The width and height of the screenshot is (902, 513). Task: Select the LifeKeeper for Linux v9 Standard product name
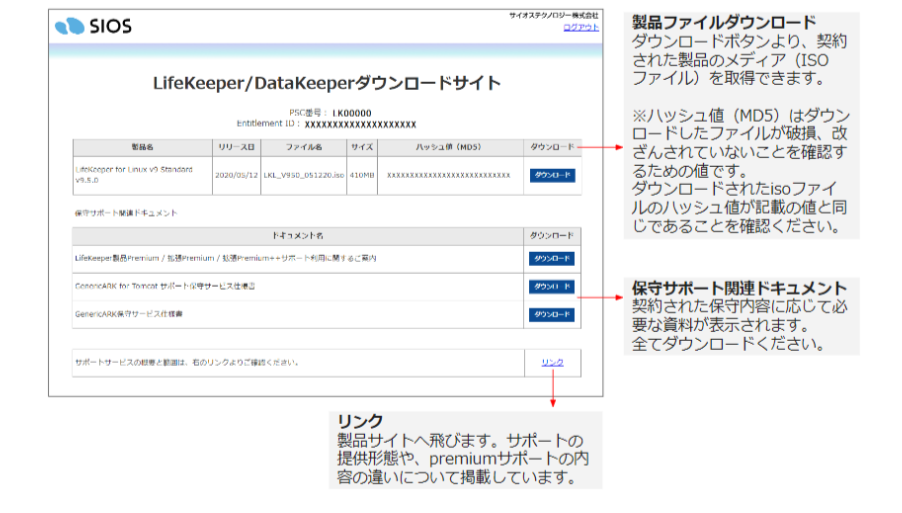pos(134,175)
